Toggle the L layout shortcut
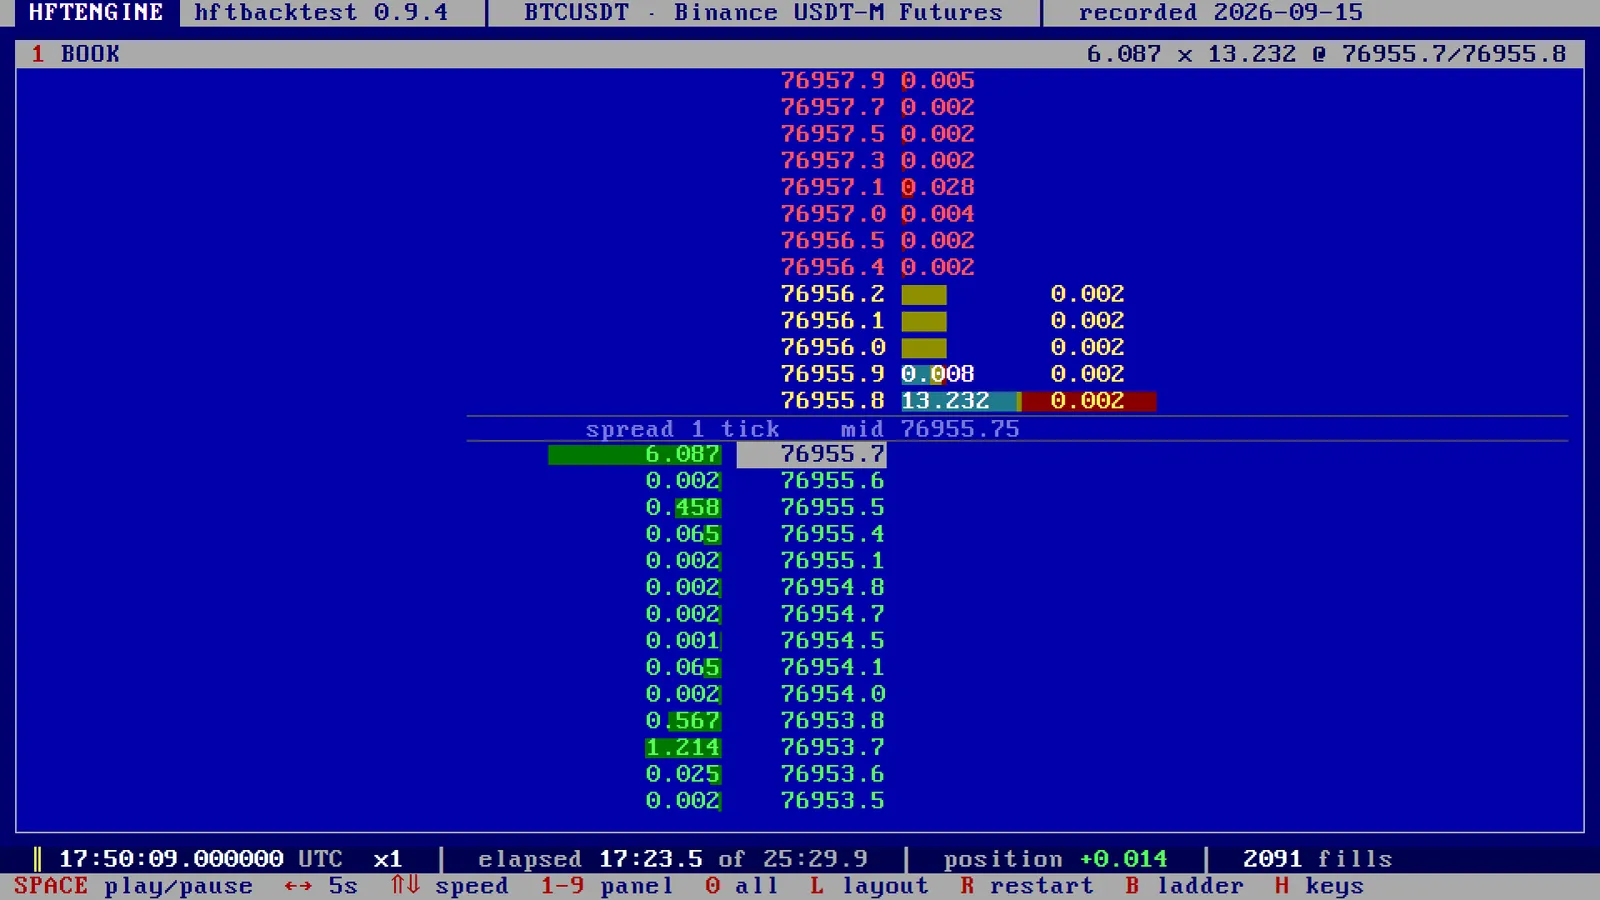 [869, 886]
